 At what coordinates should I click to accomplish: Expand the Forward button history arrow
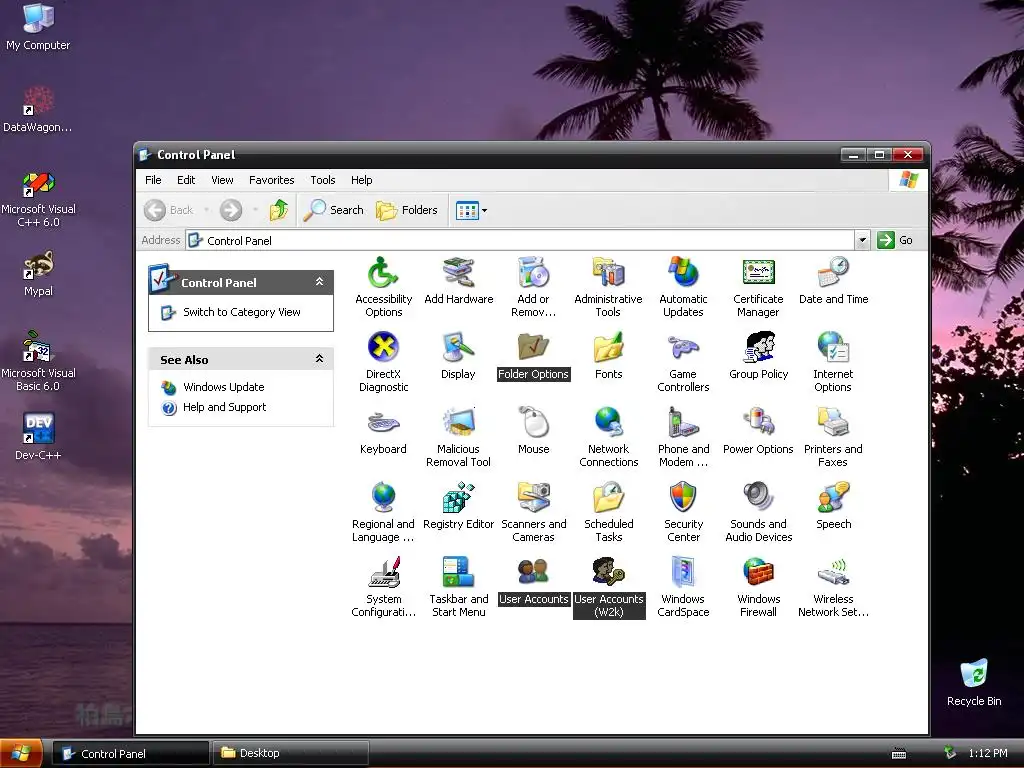(x=255, y=210)
